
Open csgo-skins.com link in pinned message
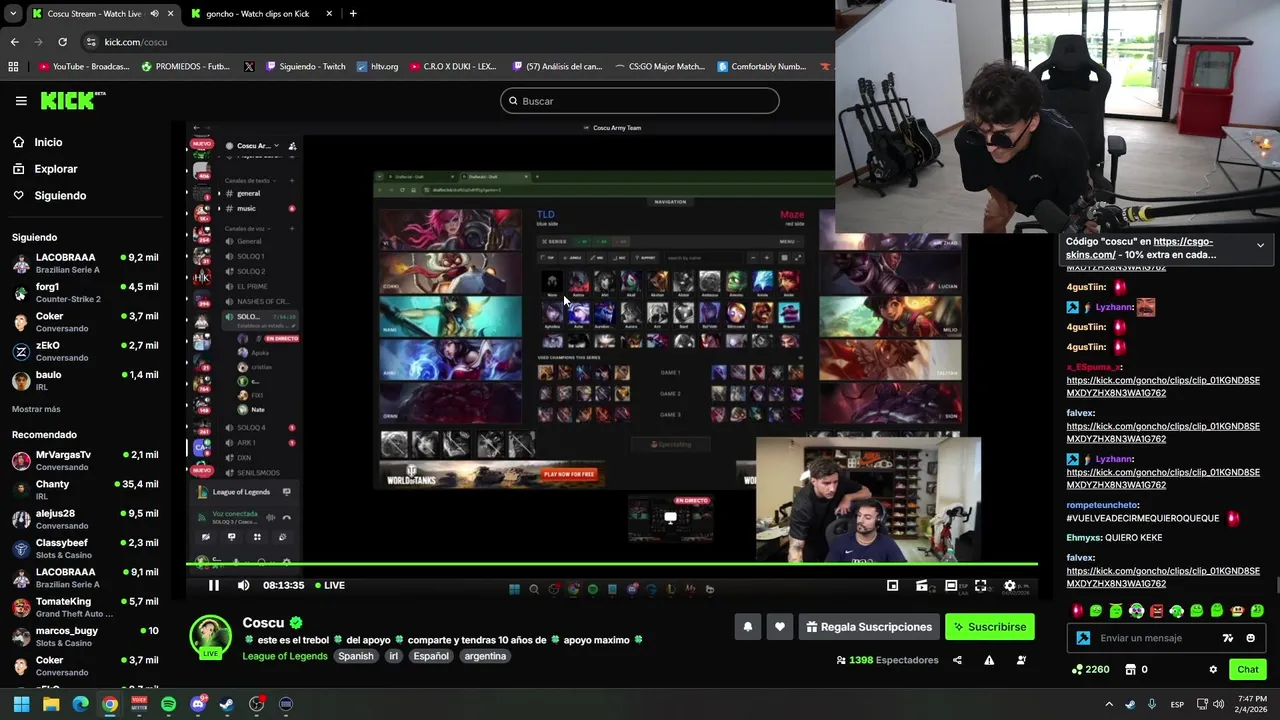pyautogui.click(x=1139, y=248)
